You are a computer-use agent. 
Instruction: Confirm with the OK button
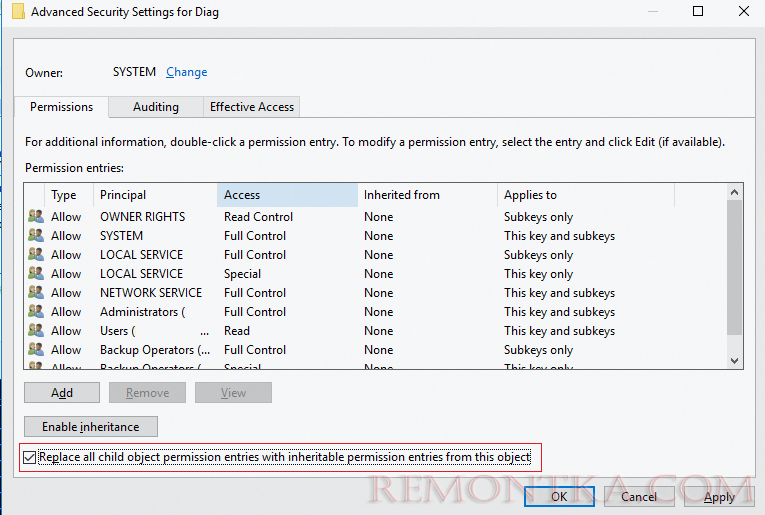click(x=559, y=496)
